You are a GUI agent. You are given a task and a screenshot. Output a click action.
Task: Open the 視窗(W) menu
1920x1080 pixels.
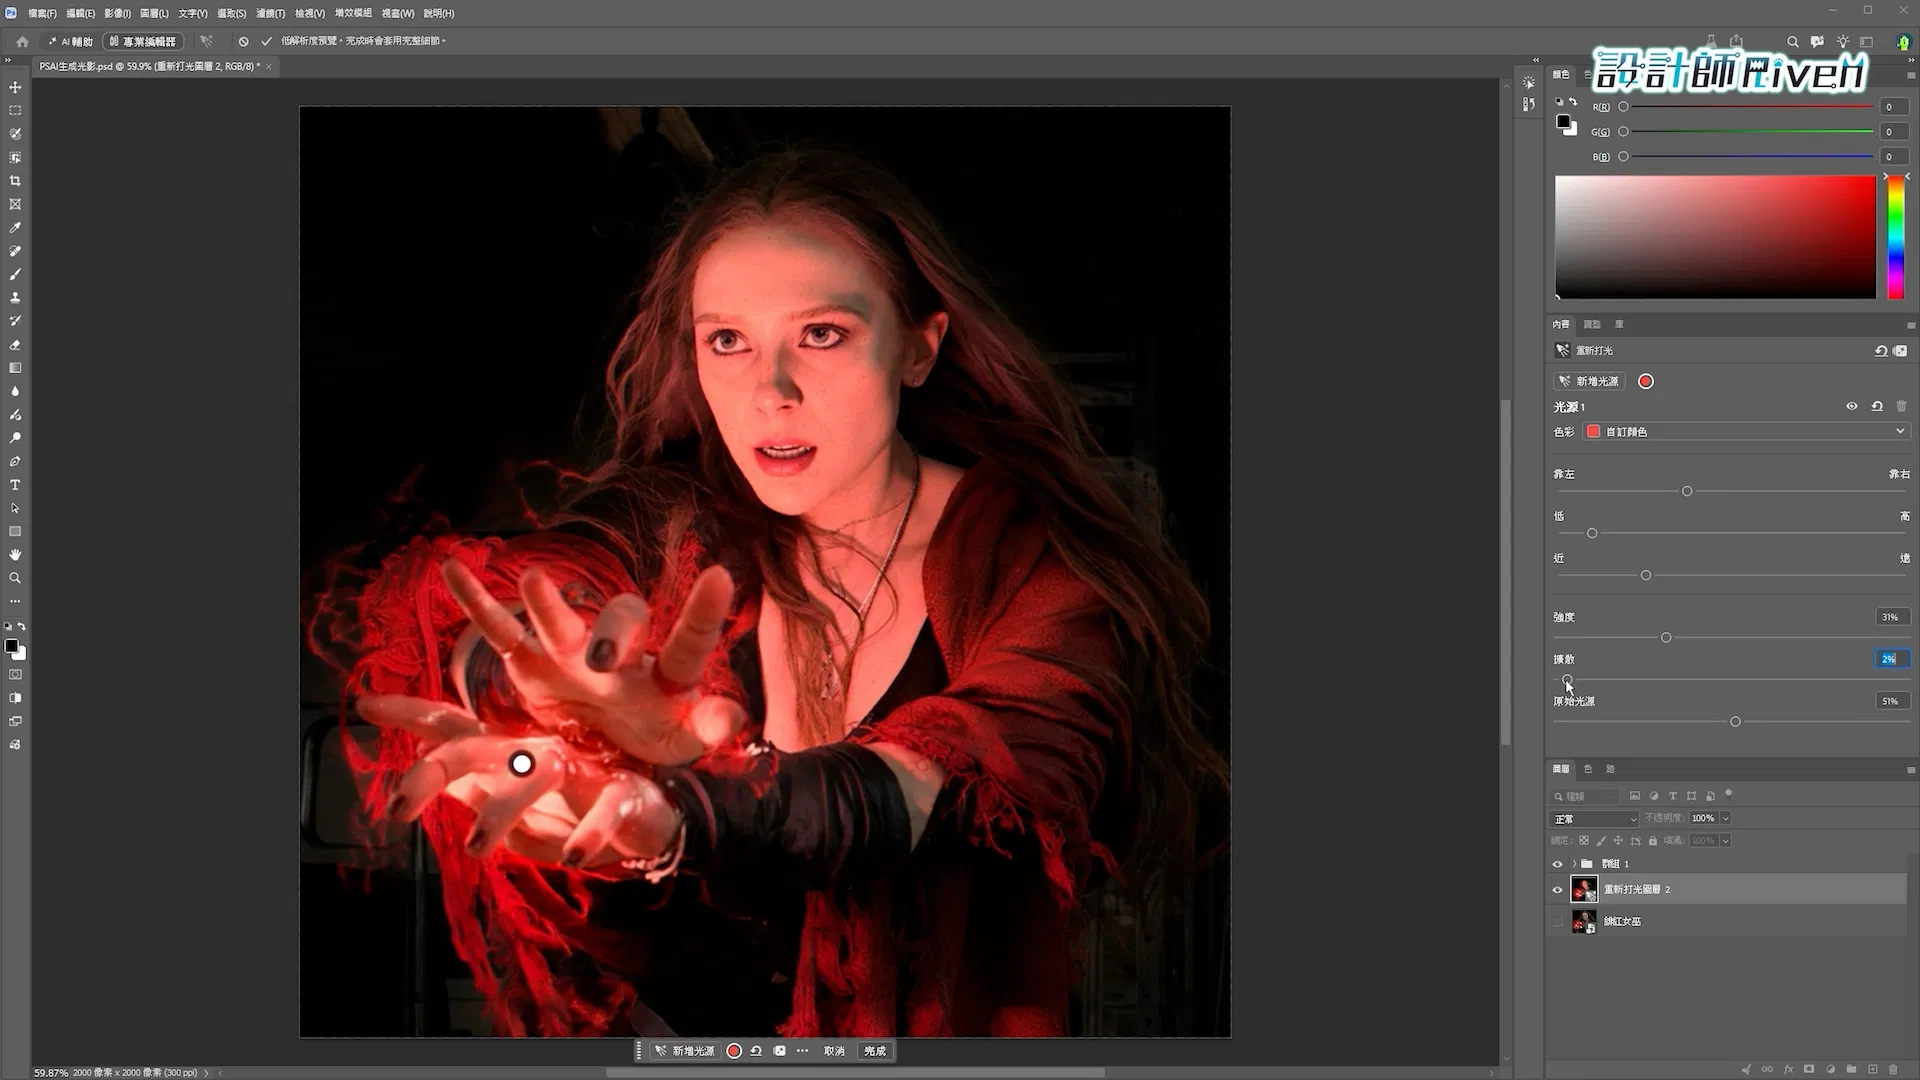click(398, 13)
